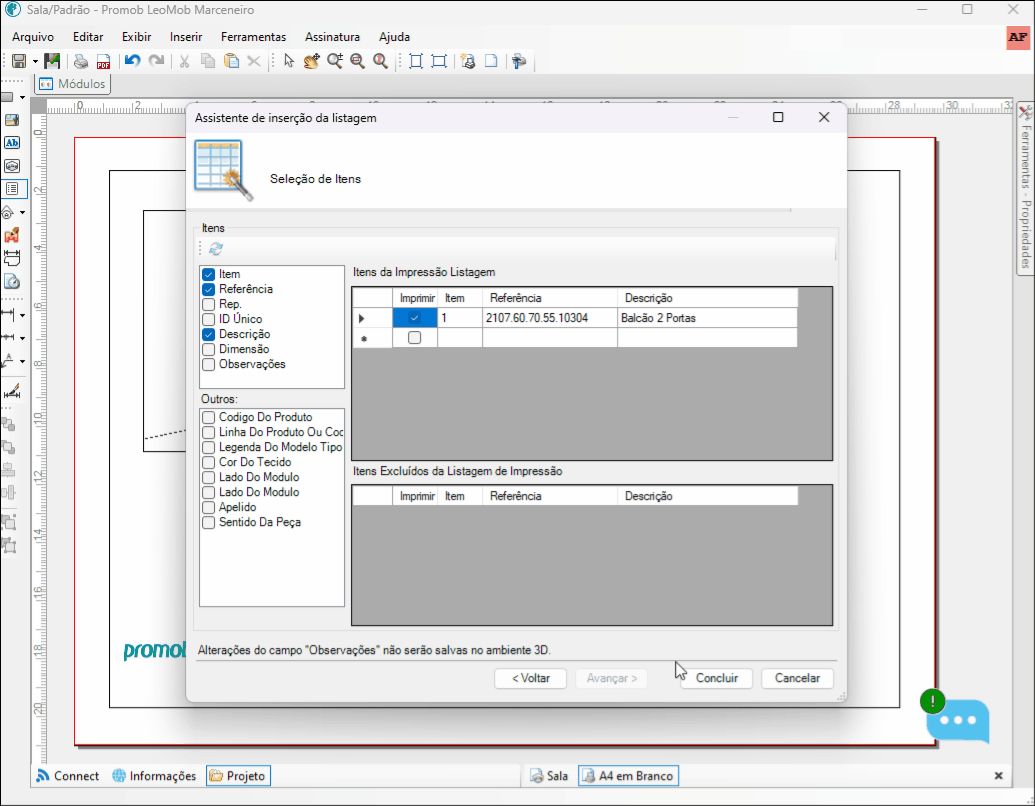The height and width of the screenshot is (806, 1035).
Task: Click the scissors Cut icon
Action: (185, 61)
